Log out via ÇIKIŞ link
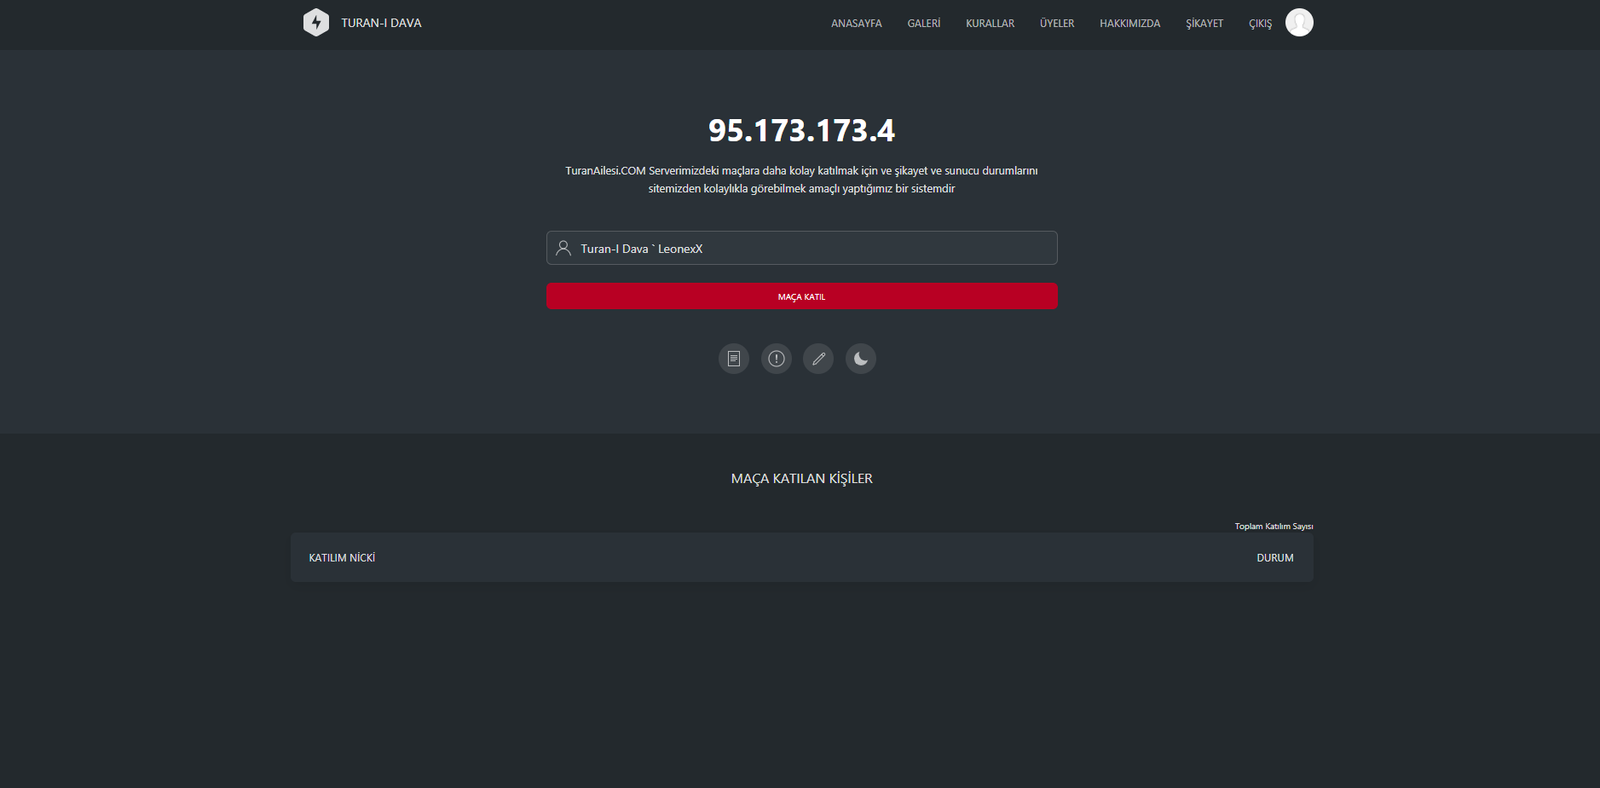This screenshot has height=788, width=1600. [x=1259, y=23]
